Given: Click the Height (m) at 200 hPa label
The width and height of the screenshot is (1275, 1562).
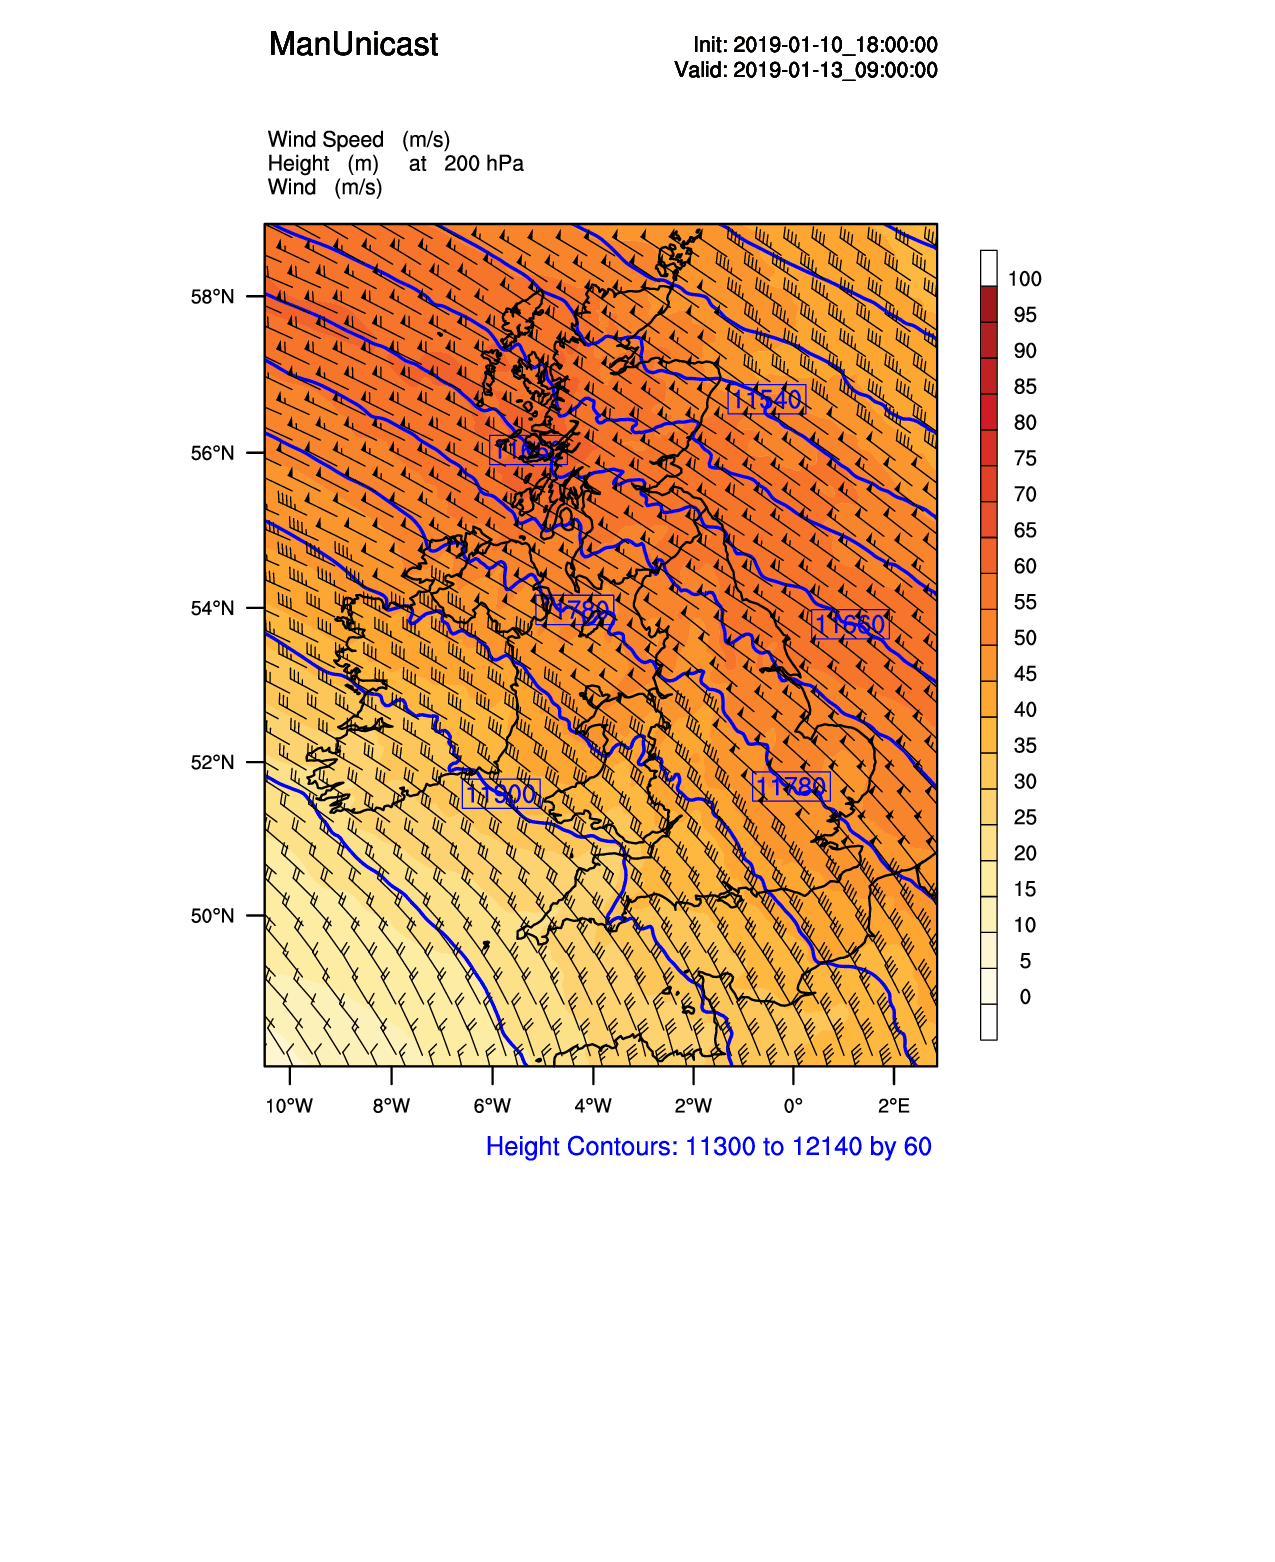Looking at the screenshot, I should pos(396,163).
